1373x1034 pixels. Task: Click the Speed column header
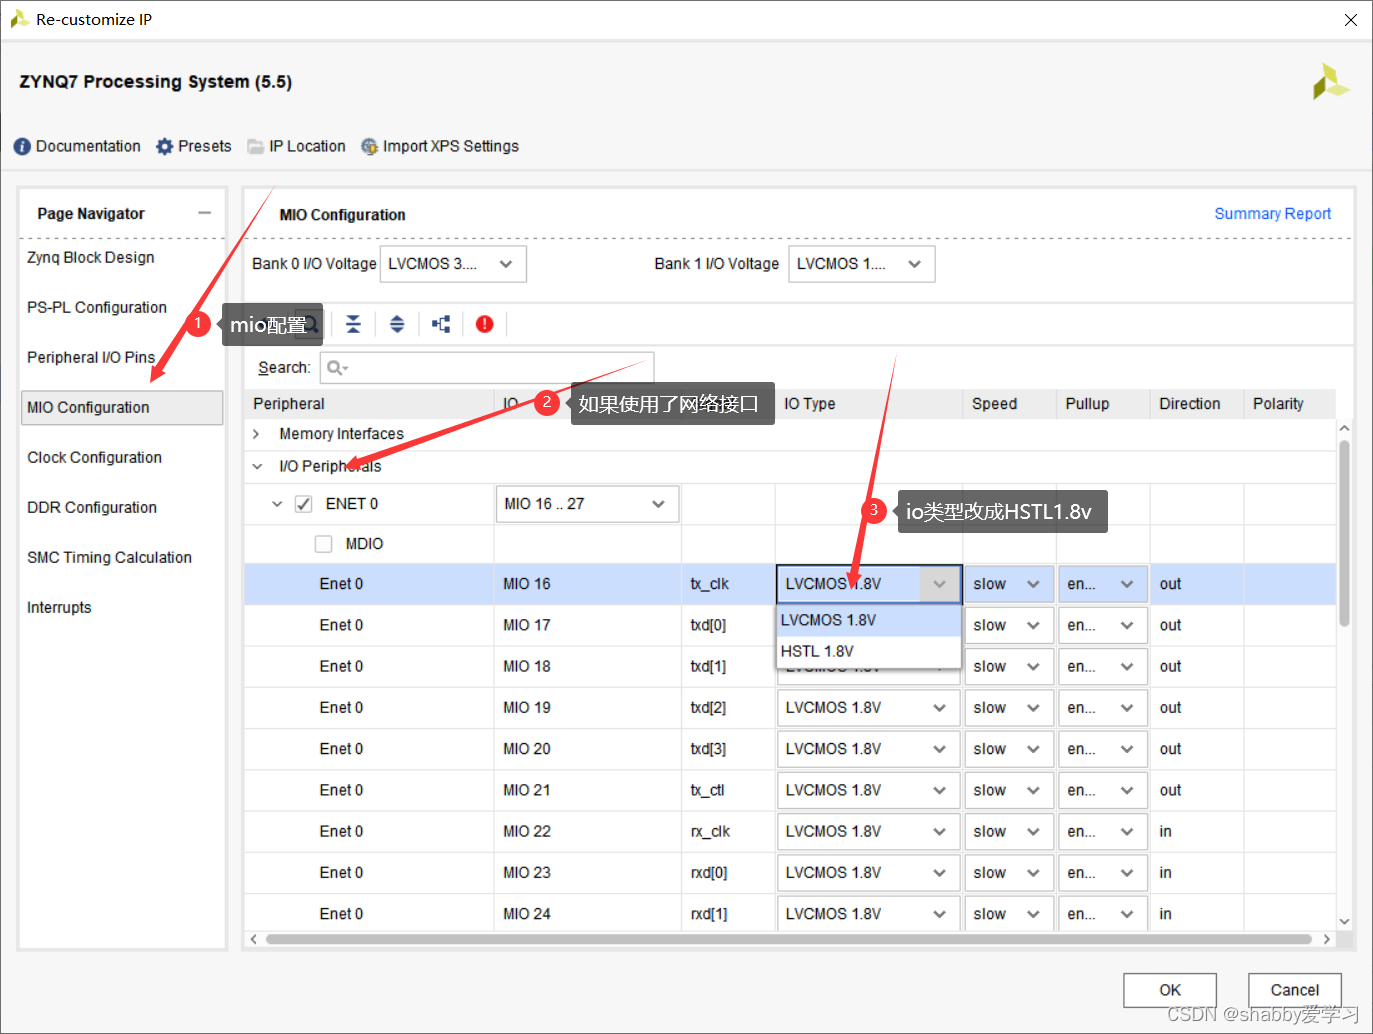[1009, 404]
